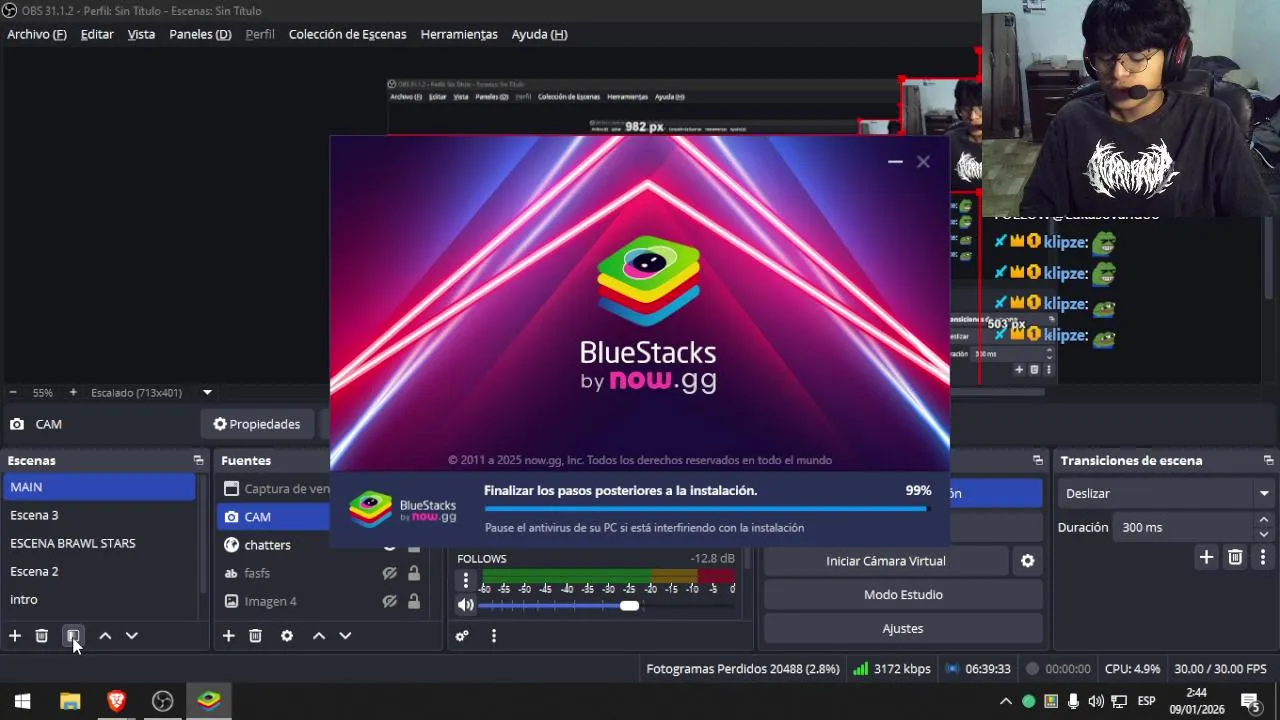Zoom in the preview with plus
Screen dimensions: 1280x720
[73, 393]
